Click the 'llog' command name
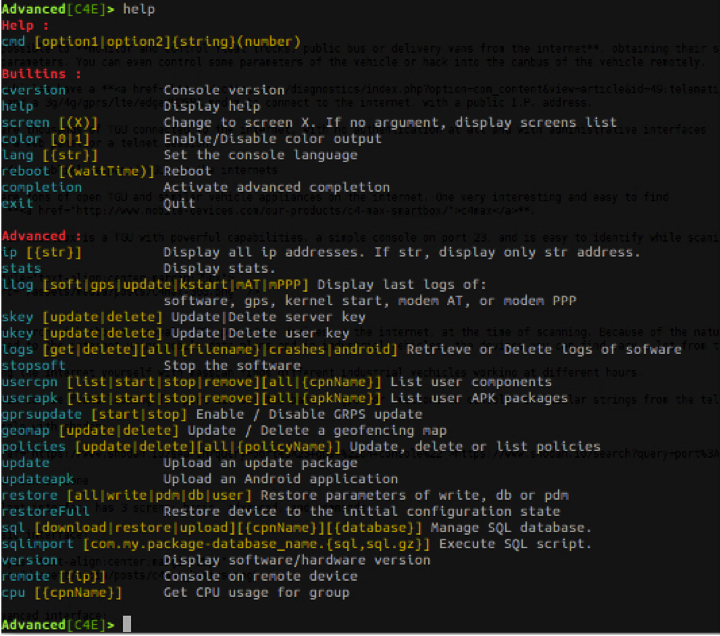Screen dimensions: 720x636 point(17,284)
